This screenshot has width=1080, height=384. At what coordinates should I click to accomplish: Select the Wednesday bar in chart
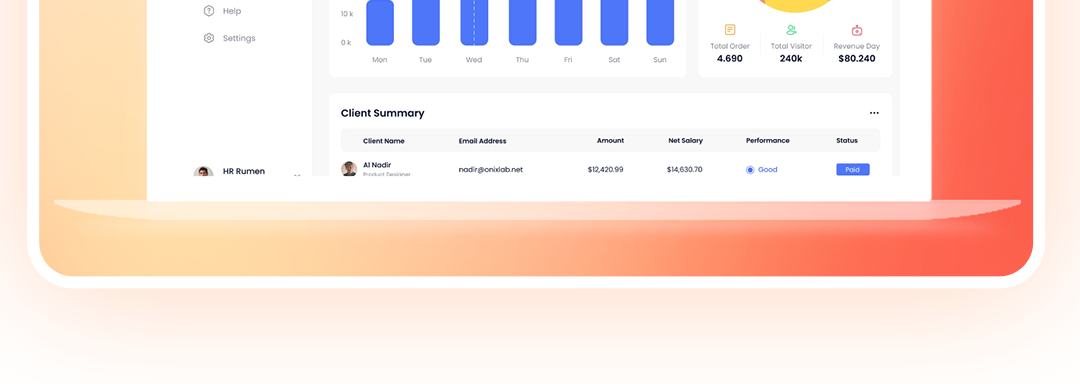point(474,23)
